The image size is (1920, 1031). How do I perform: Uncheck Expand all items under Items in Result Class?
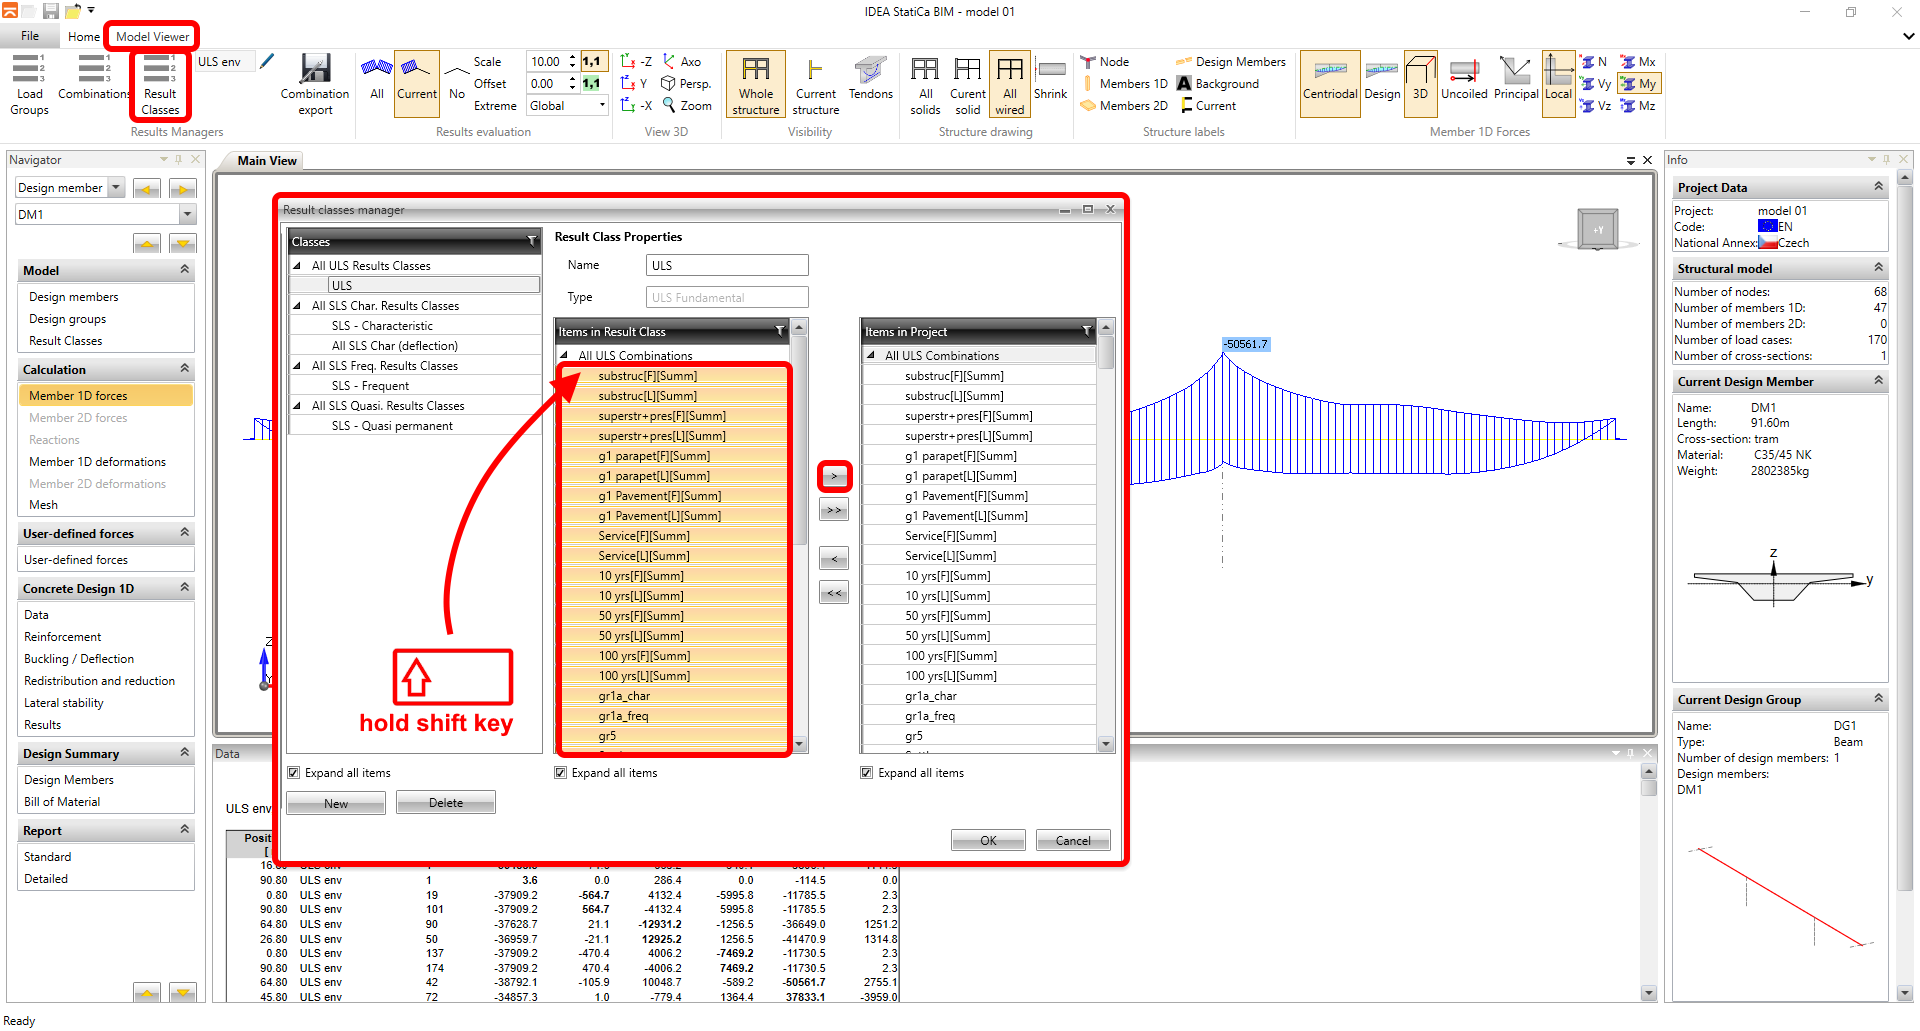[561, 773]
